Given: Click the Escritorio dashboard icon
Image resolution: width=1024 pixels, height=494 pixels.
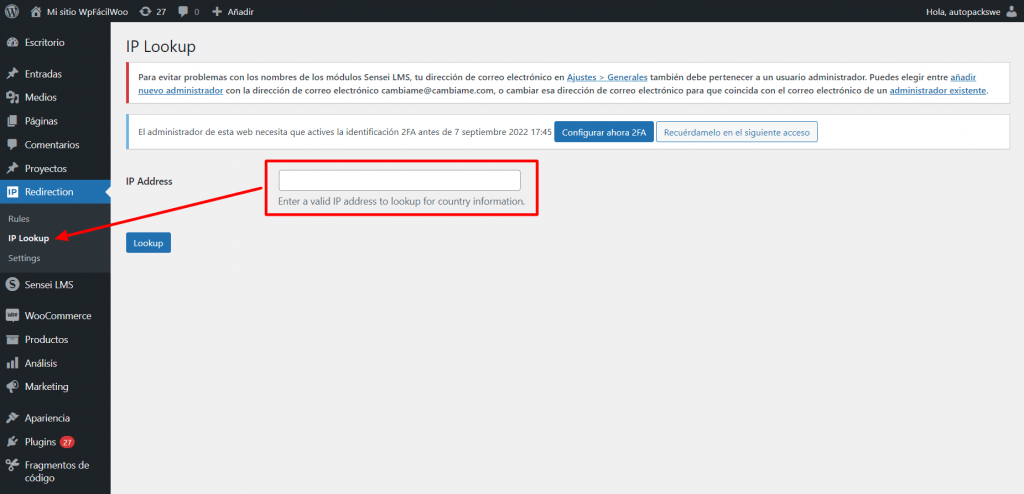Looking at the screenshot, I should point(12,42).
